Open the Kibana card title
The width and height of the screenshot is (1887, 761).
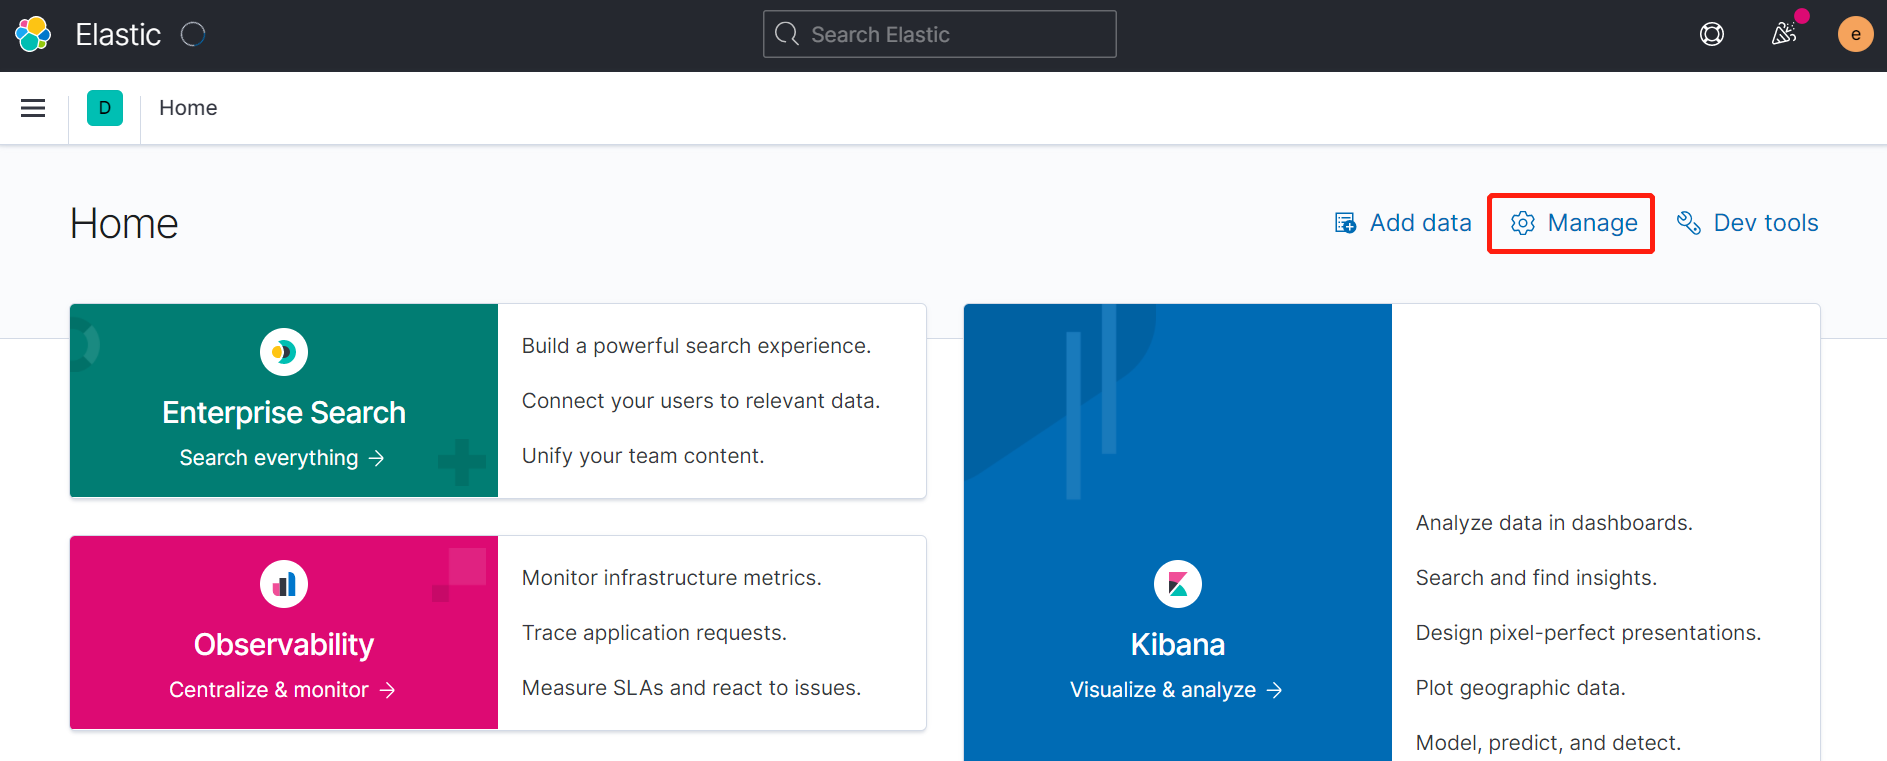pos(1178,644)
